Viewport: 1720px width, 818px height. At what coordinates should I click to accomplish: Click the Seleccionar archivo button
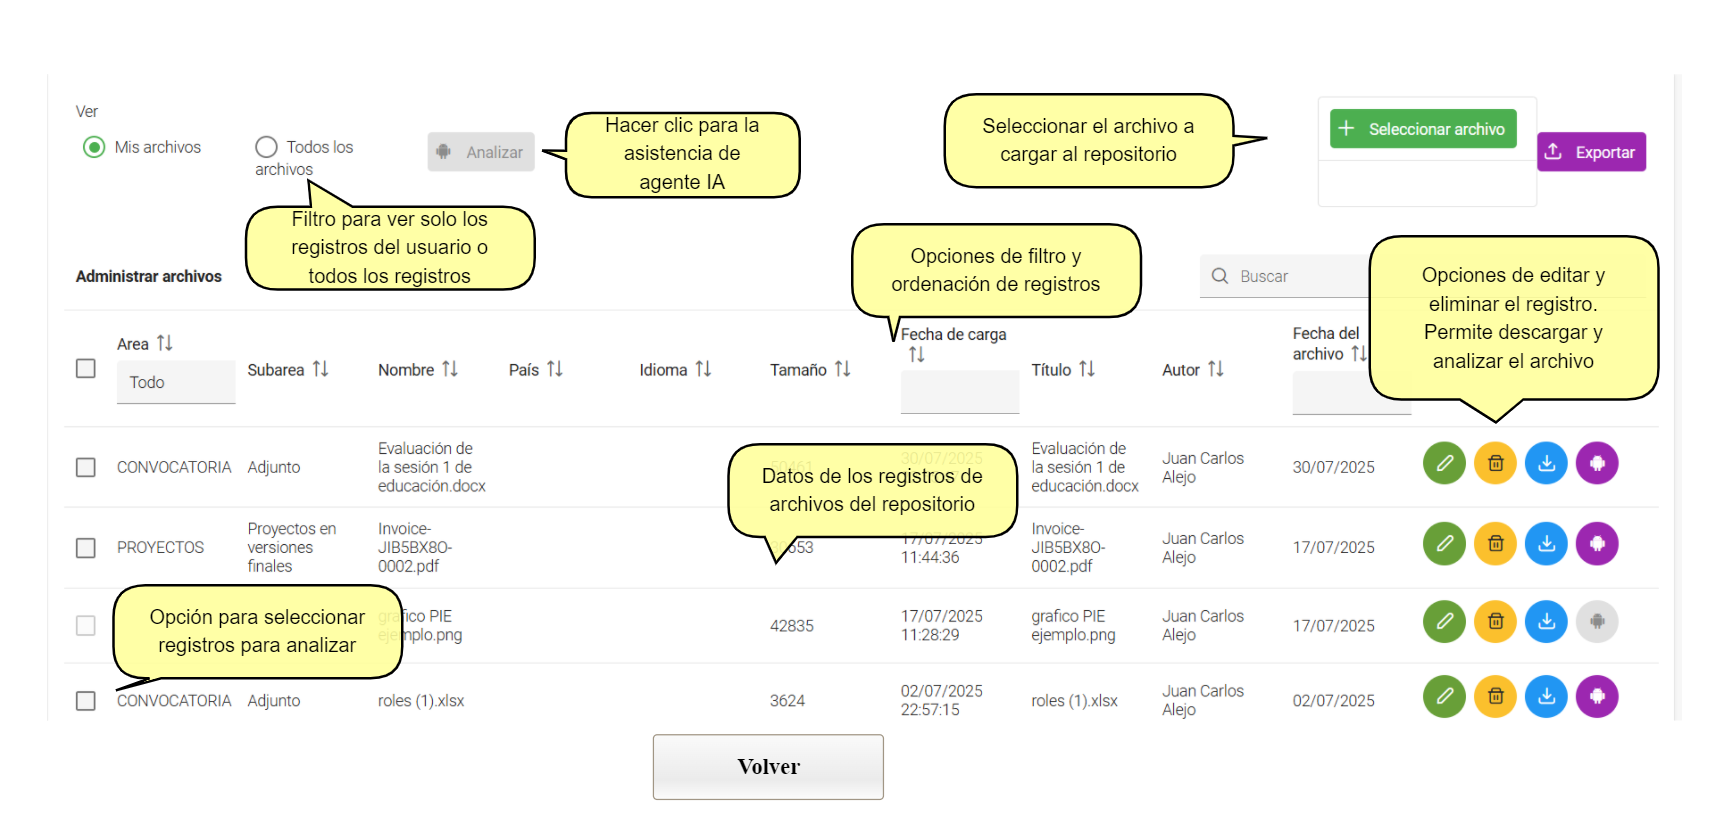(x=1423, y=129)
